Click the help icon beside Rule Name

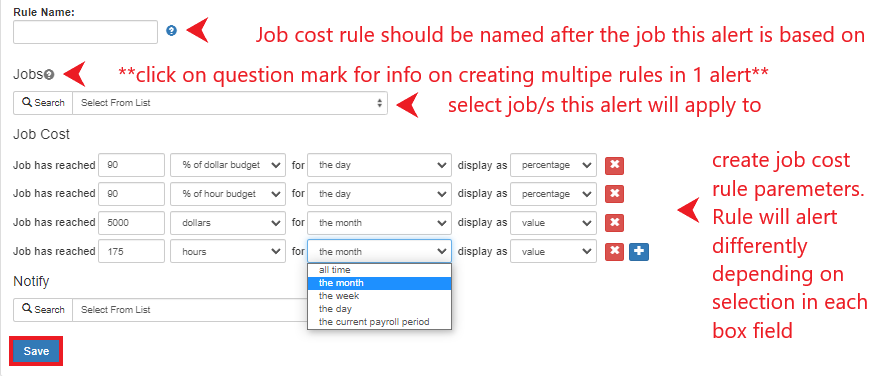point(172,31)
